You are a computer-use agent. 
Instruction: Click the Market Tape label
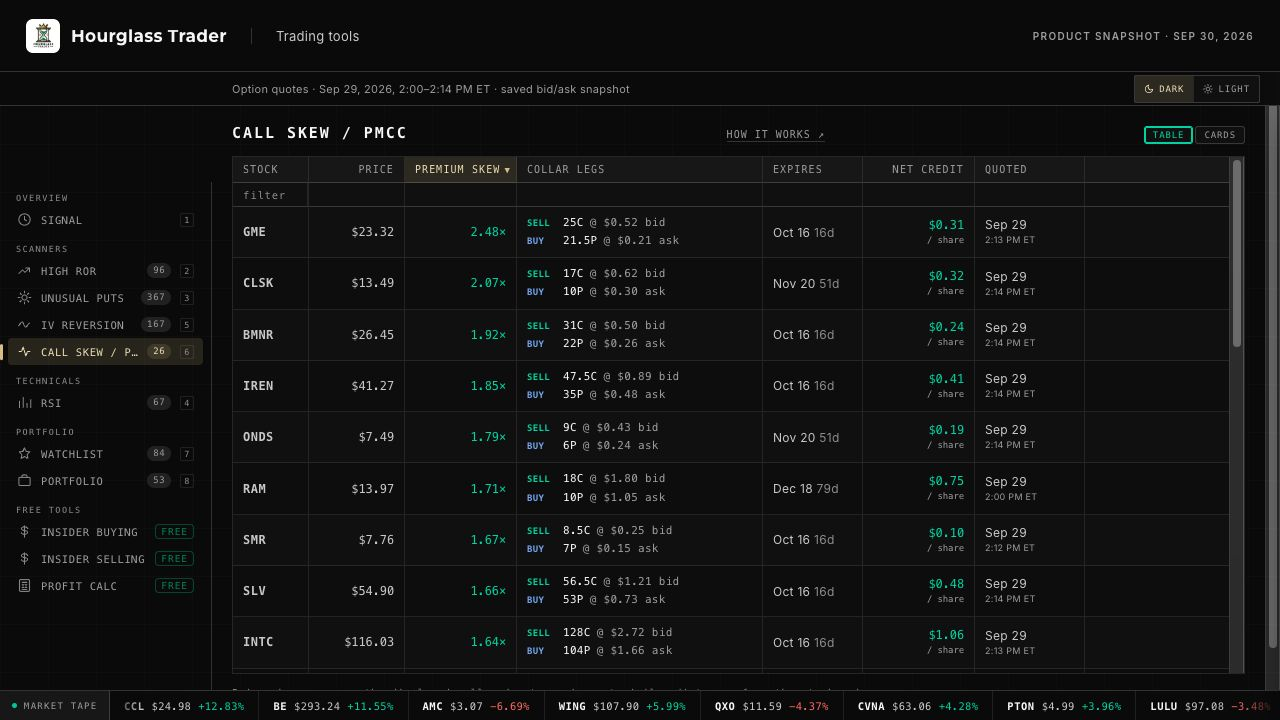point(54,706)
